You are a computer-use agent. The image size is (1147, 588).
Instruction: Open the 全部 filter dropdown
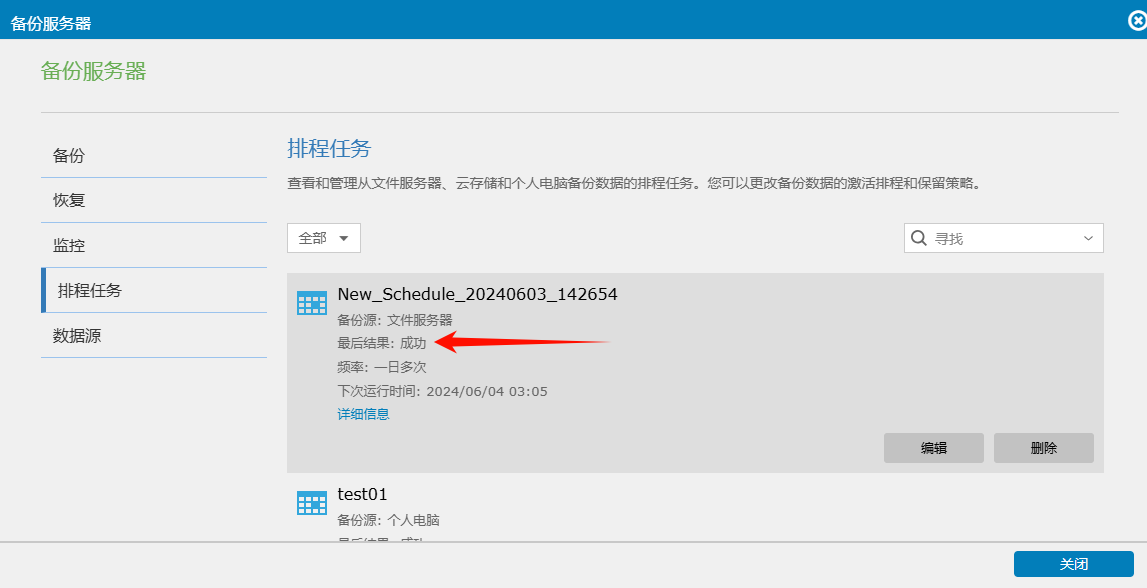click(323, 238)
